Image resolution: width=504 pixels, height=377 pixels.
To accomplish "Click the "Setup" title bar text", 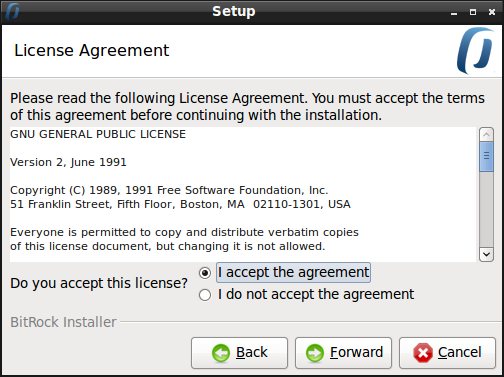I will point(234,11).
